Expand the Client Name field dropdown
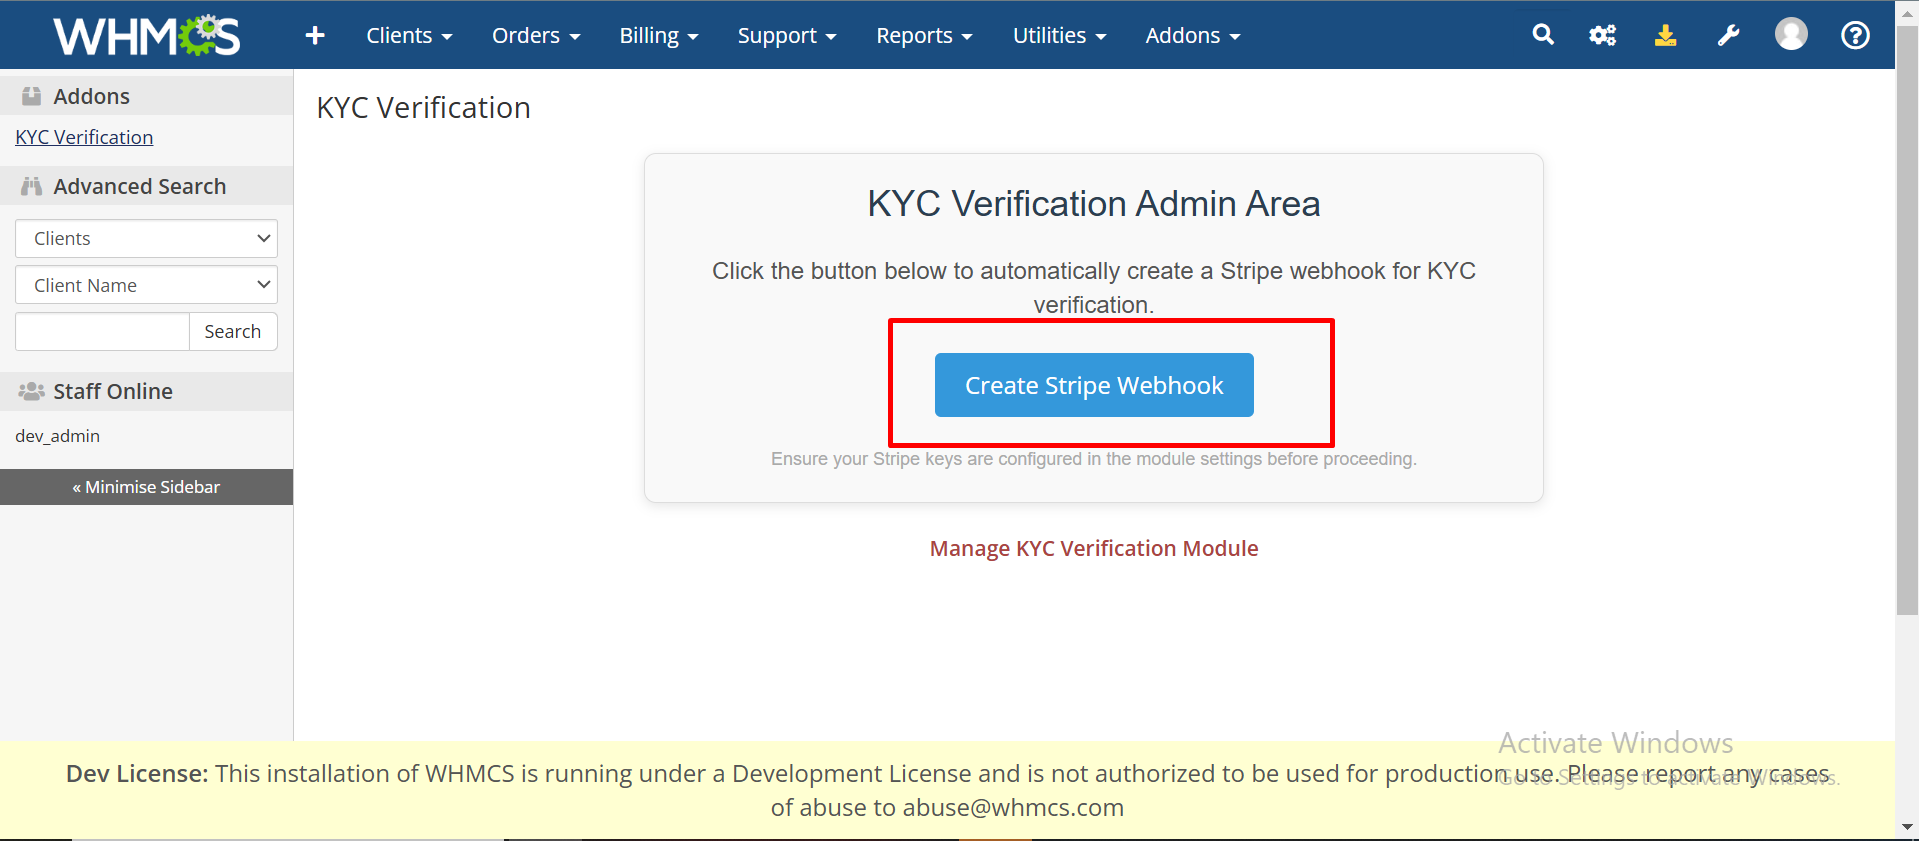The height and width of the screenshot is (841, 1919). pyautogui.click(x=146, y=285)
